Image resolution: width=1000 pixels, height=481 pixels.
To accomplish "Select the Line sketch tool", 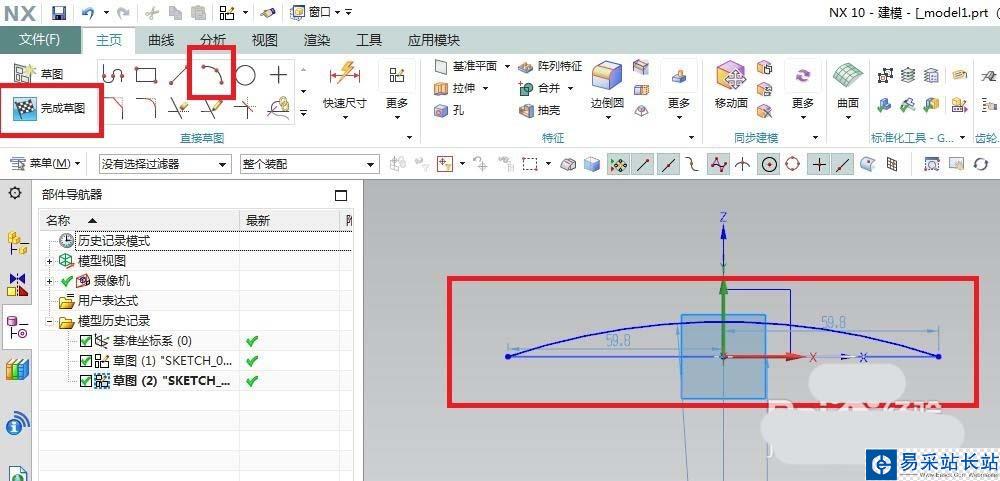I will click(x=178, y=75).
